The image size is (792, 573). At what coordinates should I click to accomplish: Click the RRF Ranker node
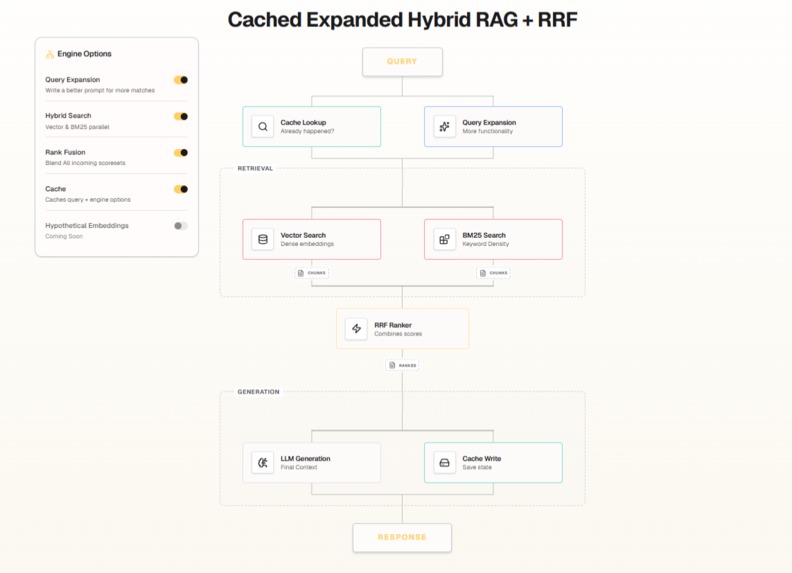(403, 329)
